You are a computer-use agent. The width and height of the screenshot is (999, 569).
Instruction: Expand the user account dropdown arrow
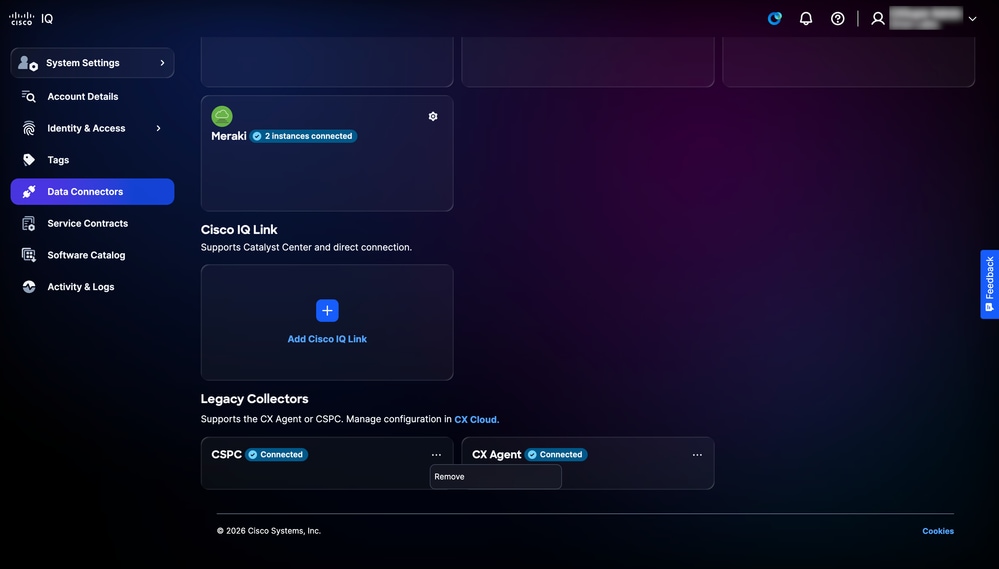[972, 19]
